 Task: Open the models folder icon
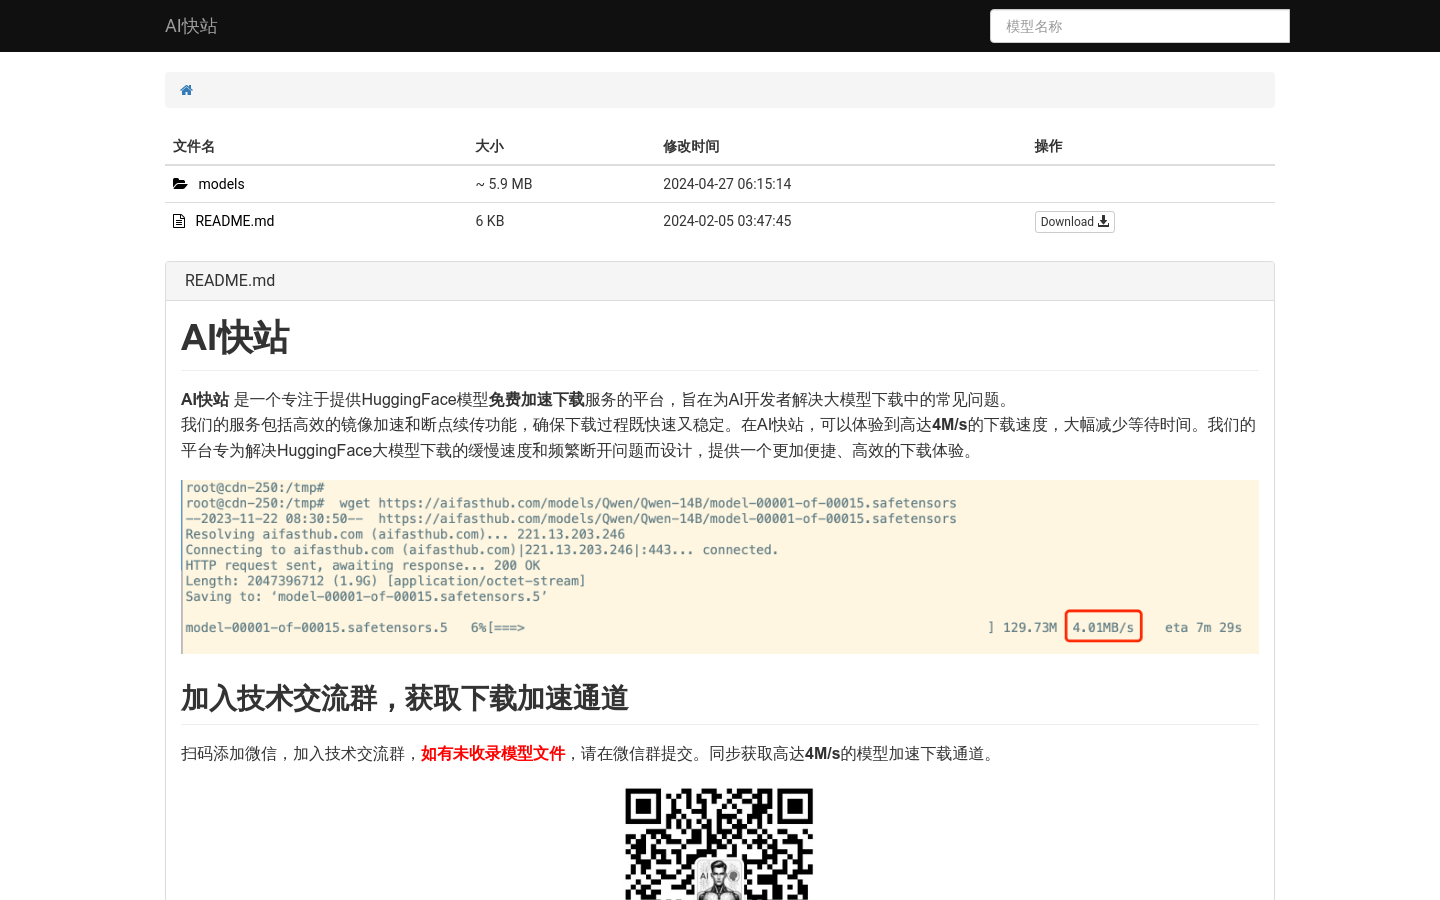(180, 184)
